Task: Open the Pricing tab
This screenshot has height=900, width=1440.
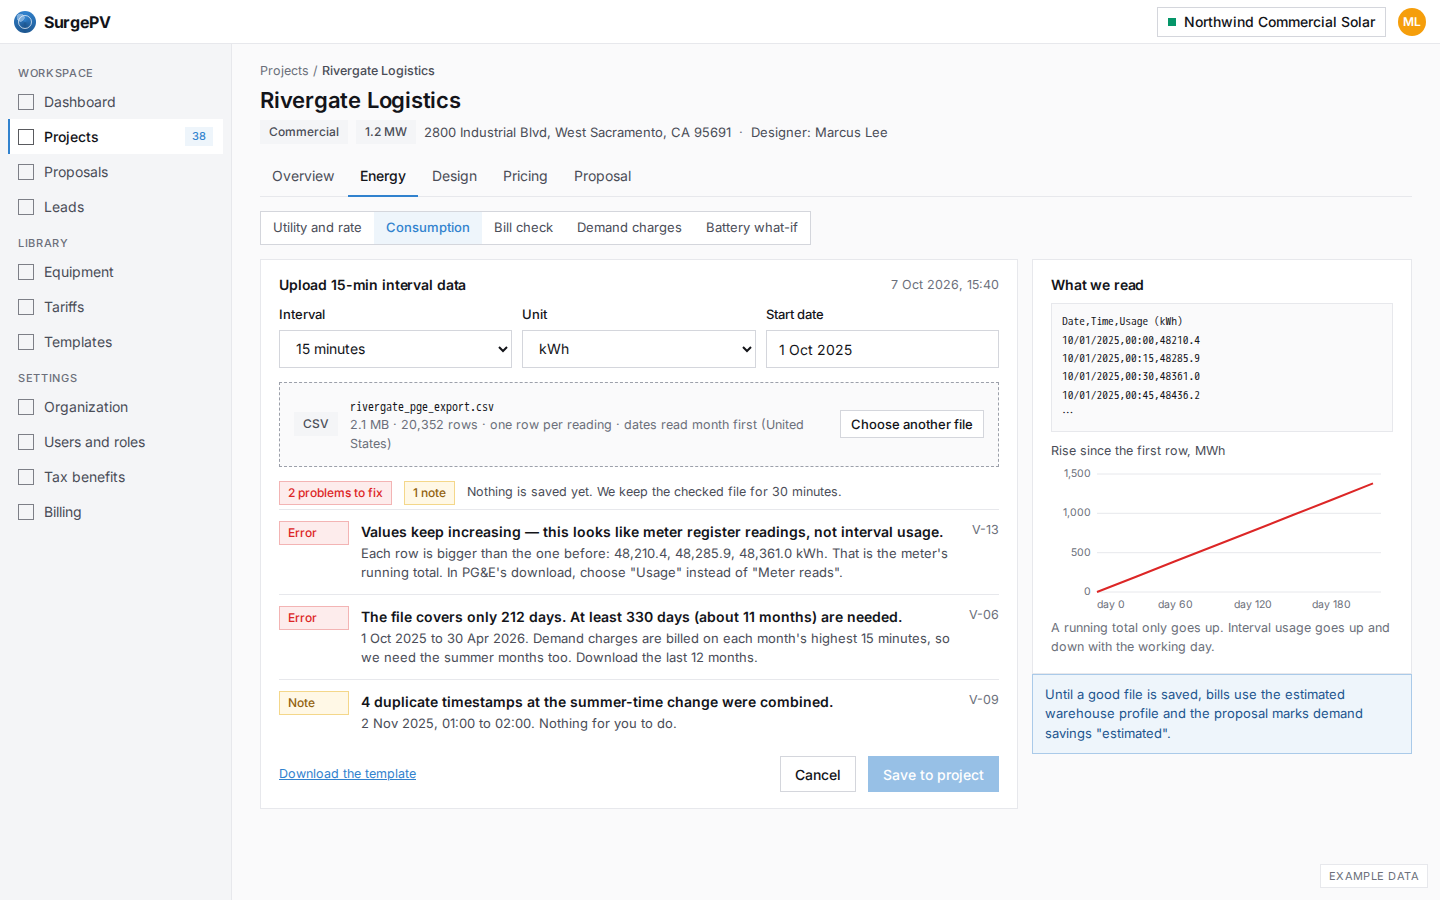Action: [525, 176]
